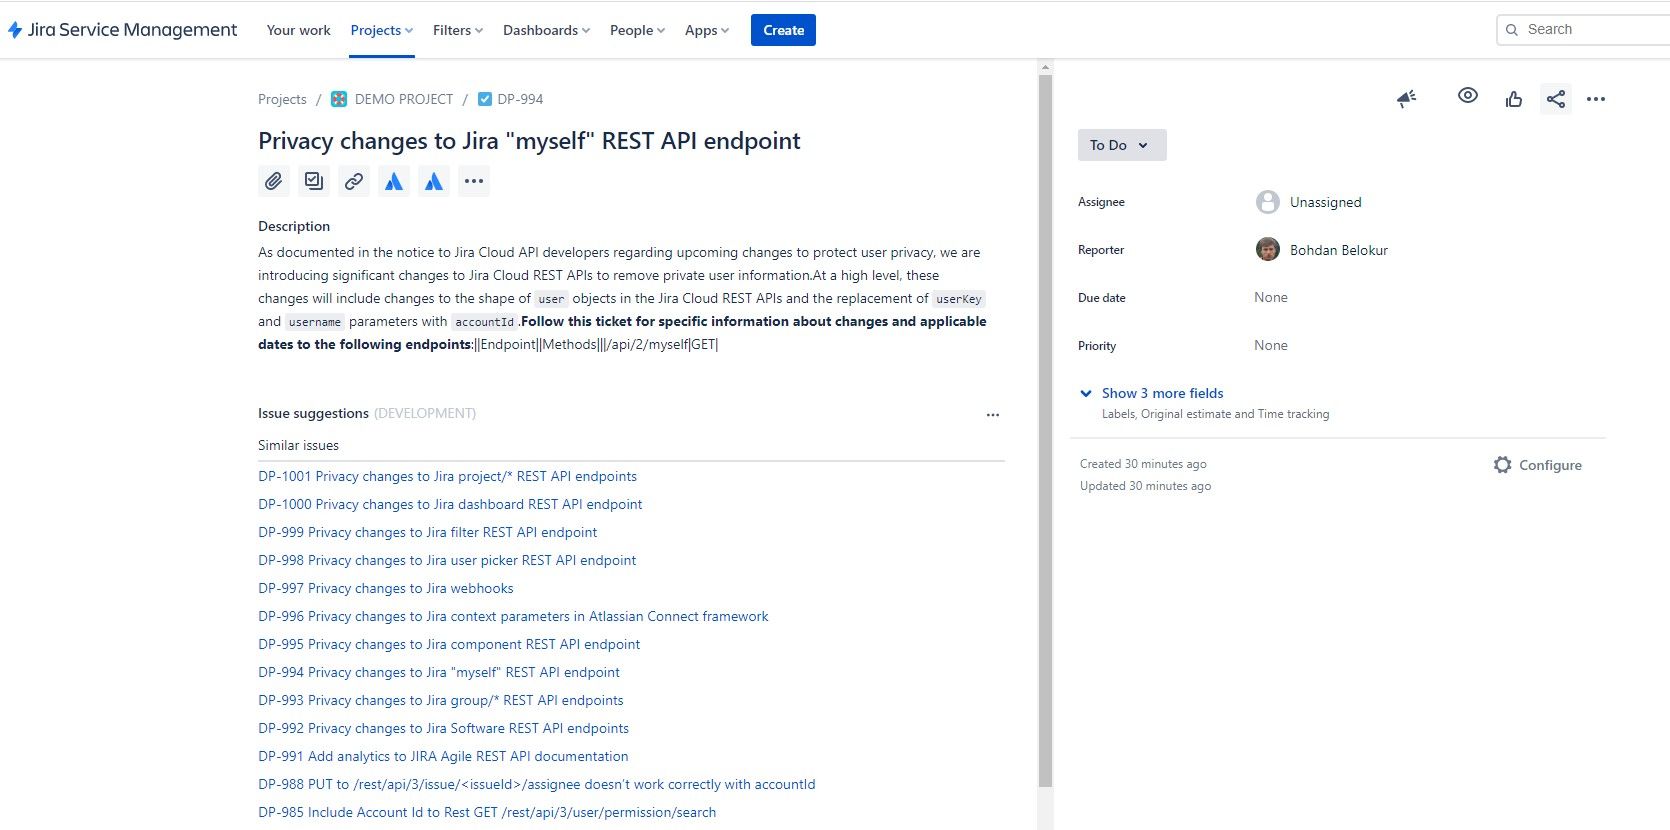Open DP-988 PUT assignee issue

point(537,784)
